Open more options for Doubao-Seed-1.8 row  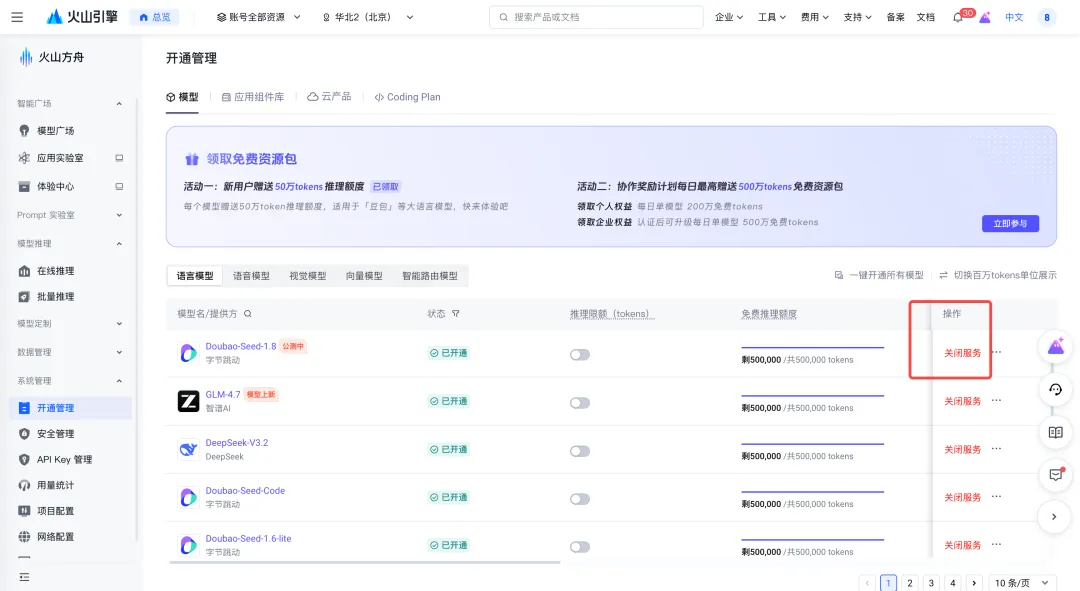coord(997,352)
